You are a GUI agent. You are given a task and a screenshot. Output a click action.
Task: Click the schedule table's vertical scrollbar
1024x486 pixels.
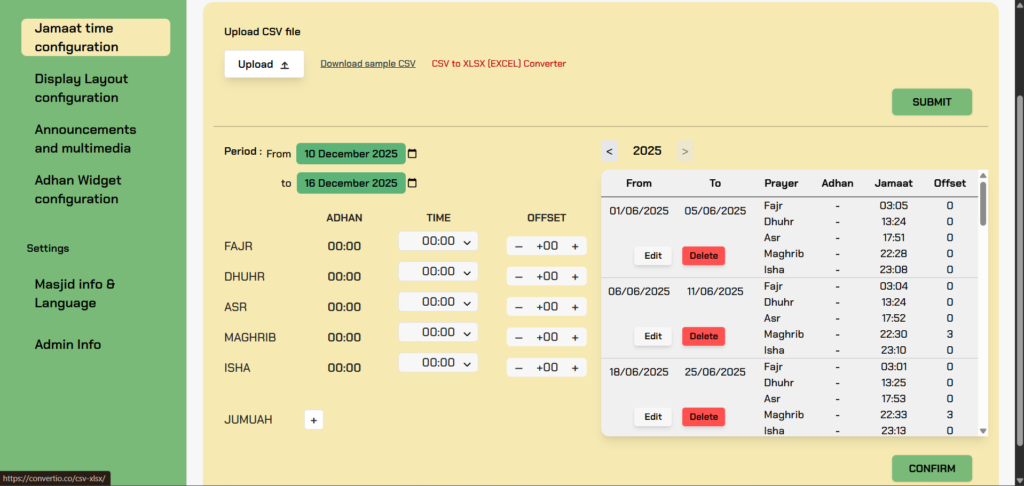(x=982, y=300)
